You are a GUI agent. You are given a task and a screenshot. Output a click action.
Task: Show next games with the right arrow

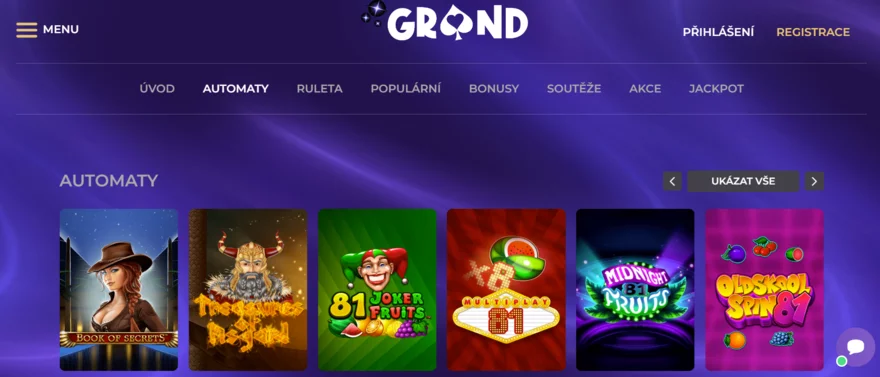click(814, 181)
